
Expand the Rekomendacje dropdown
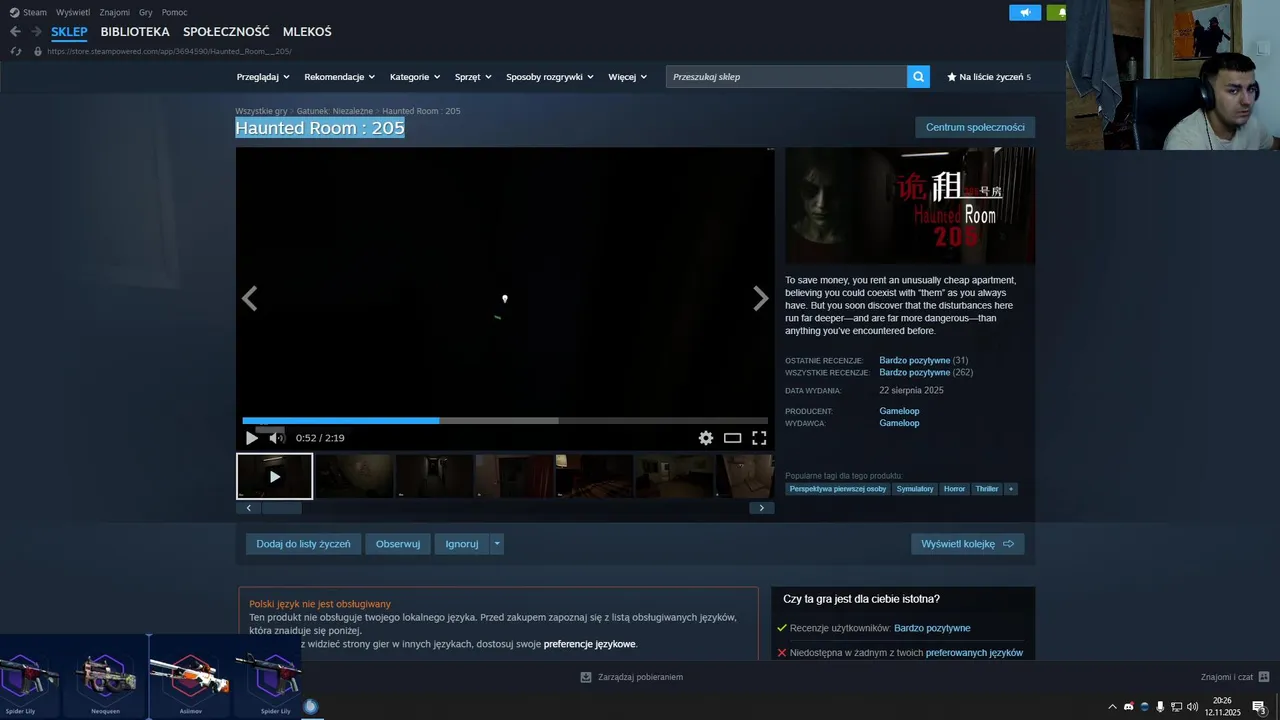pos(340,77)
